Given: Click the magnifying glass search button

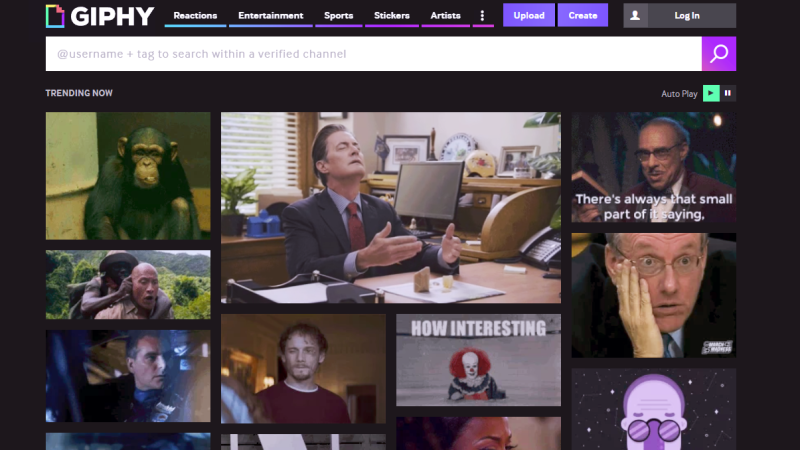Looking at the screenshot, I should (x=719, y=54).
